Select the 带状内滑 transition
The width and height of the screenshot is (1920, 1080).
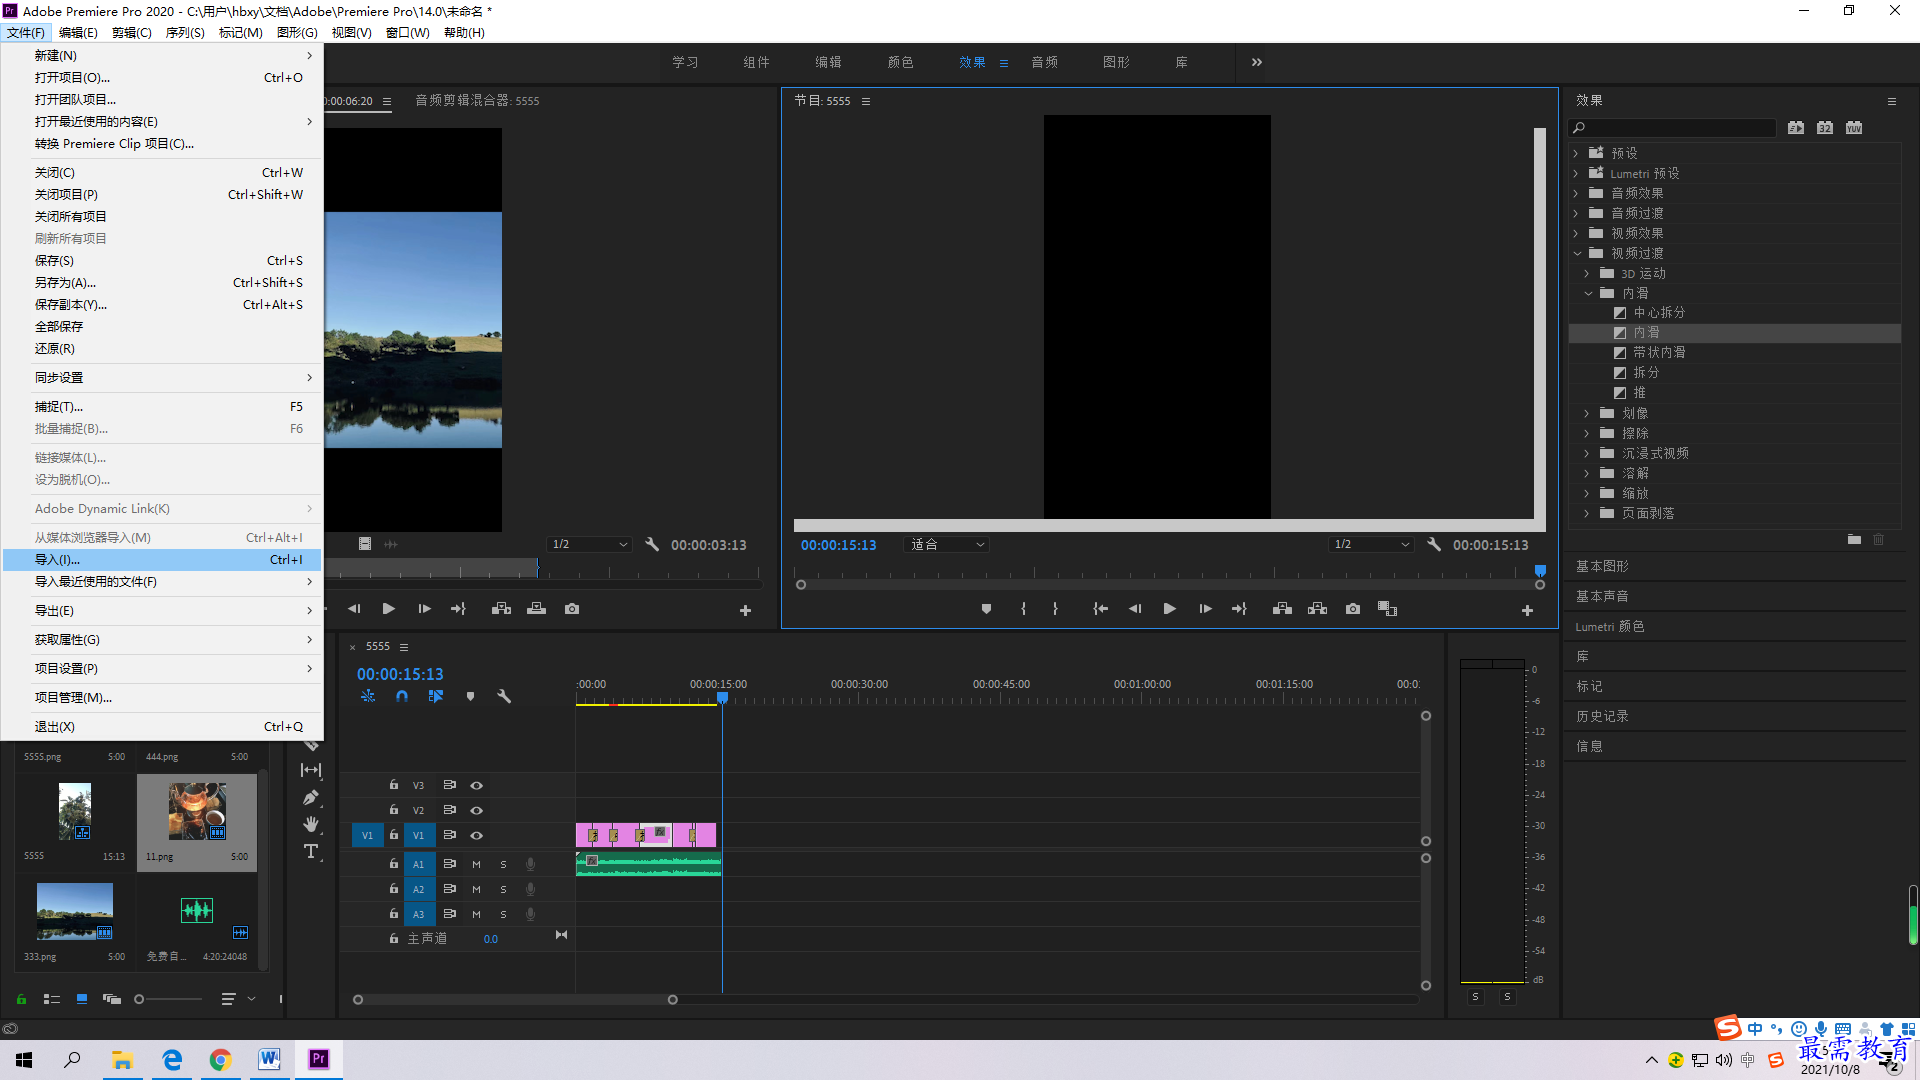click(x=1659, y=353)
